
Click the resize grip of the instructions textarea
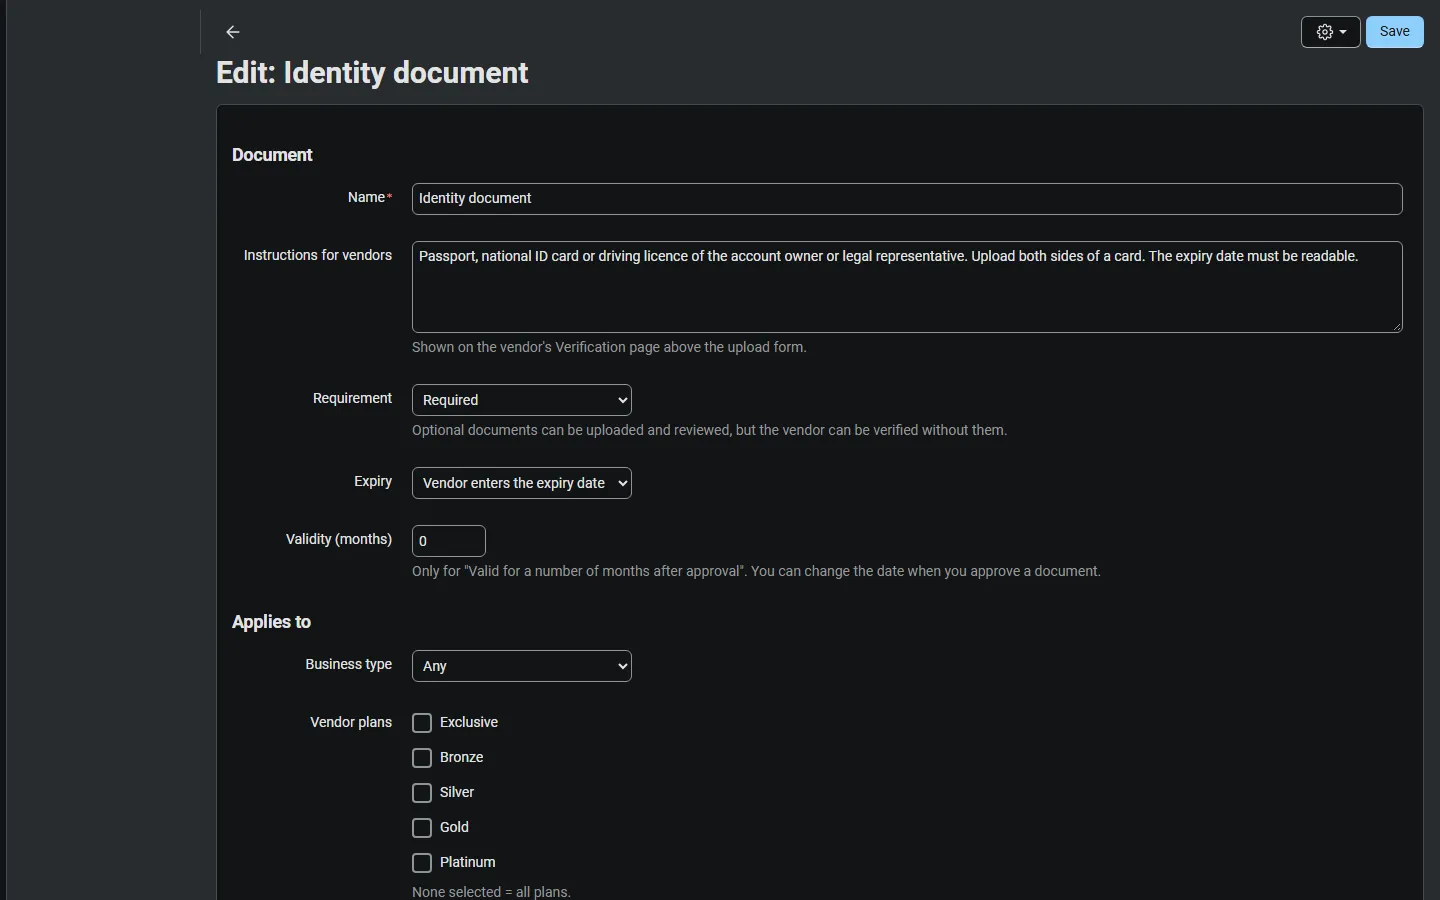coord(1396,326)
